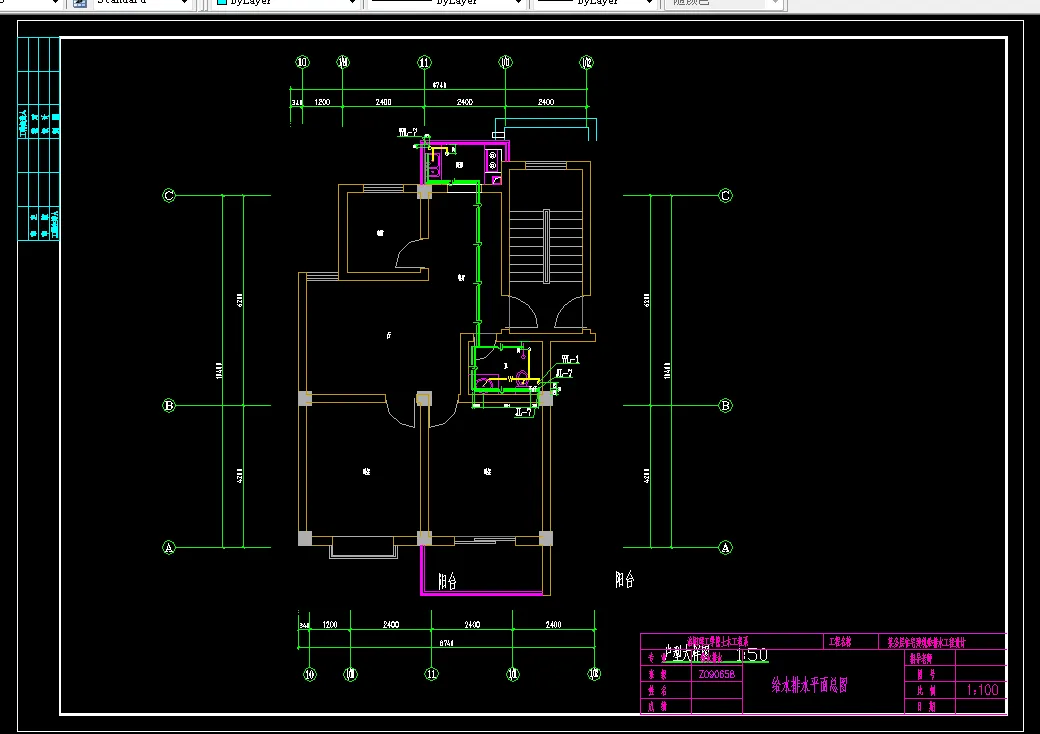1040x734 pixels.
Task: Select the JL label below the bathroom
Action: [x=523, y=412]
